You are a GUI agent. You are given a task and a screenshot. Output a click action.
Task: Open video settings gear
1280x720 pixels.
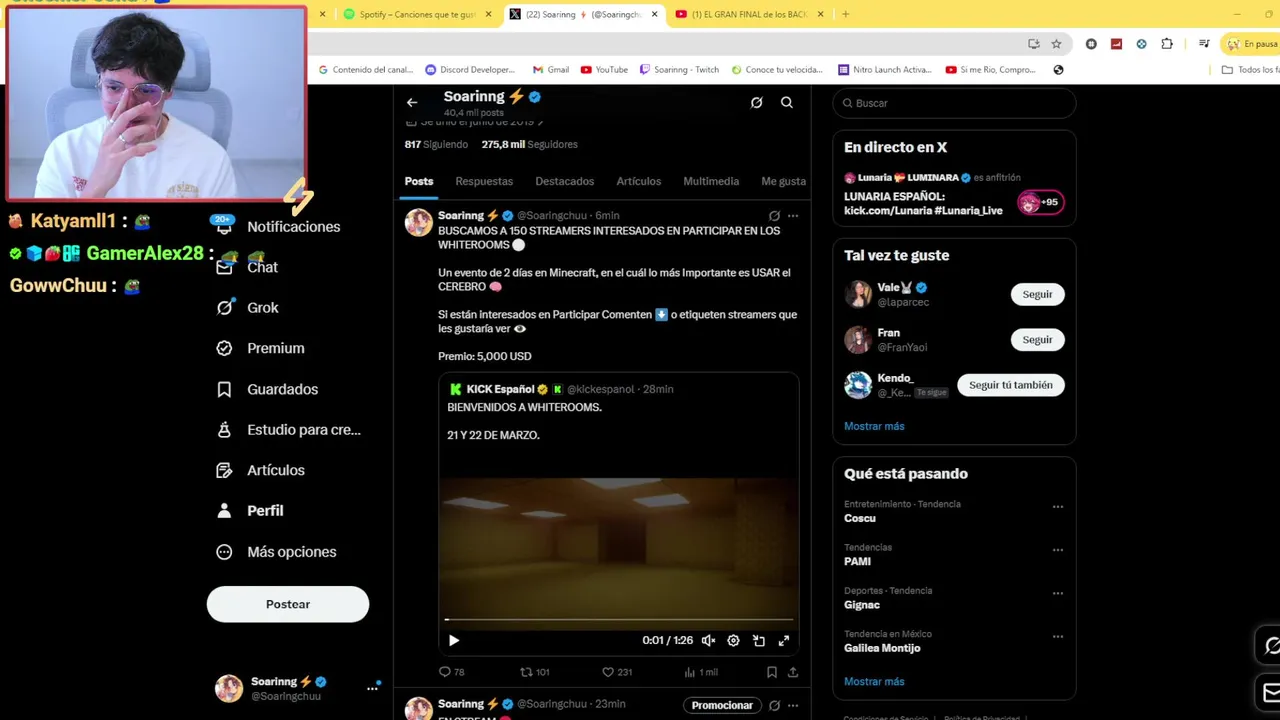point(733,641)
